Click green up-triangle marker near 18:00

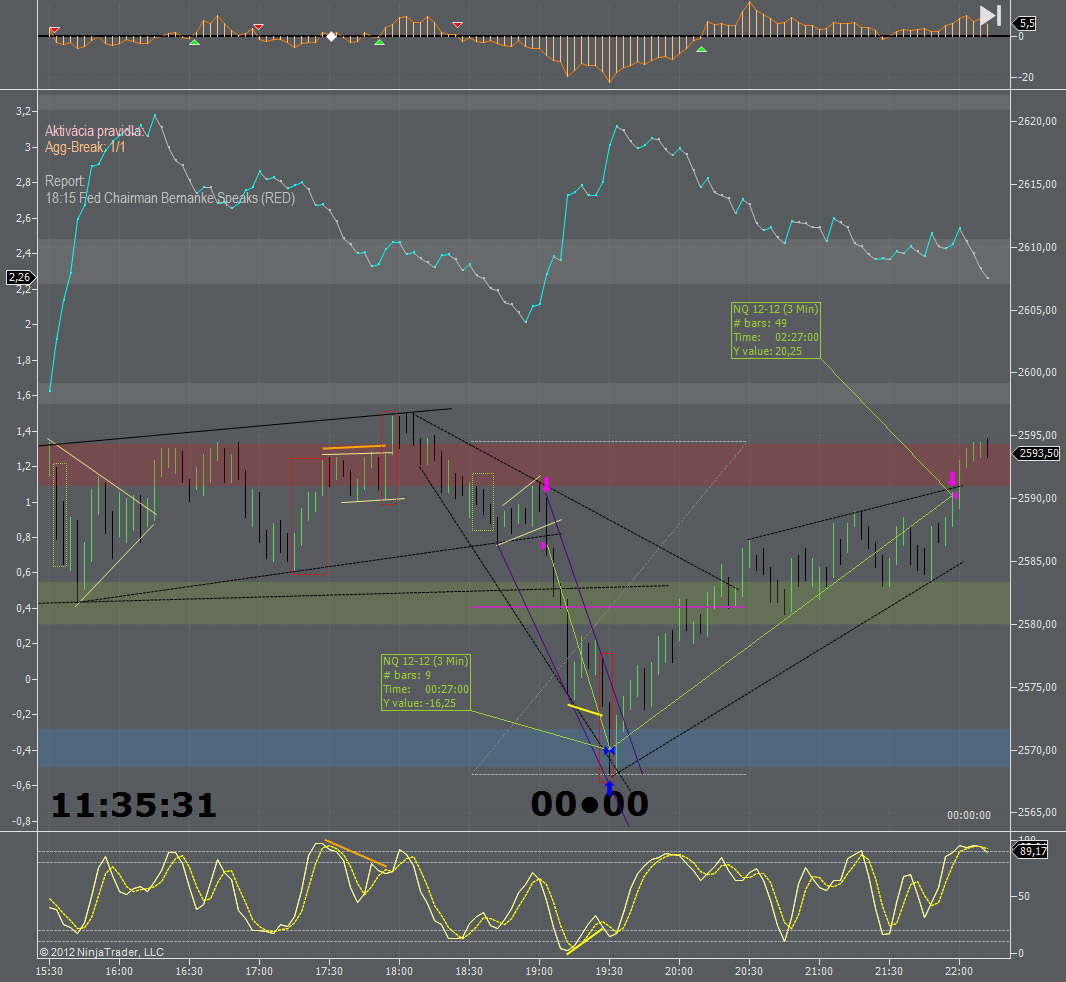point(379,42)
